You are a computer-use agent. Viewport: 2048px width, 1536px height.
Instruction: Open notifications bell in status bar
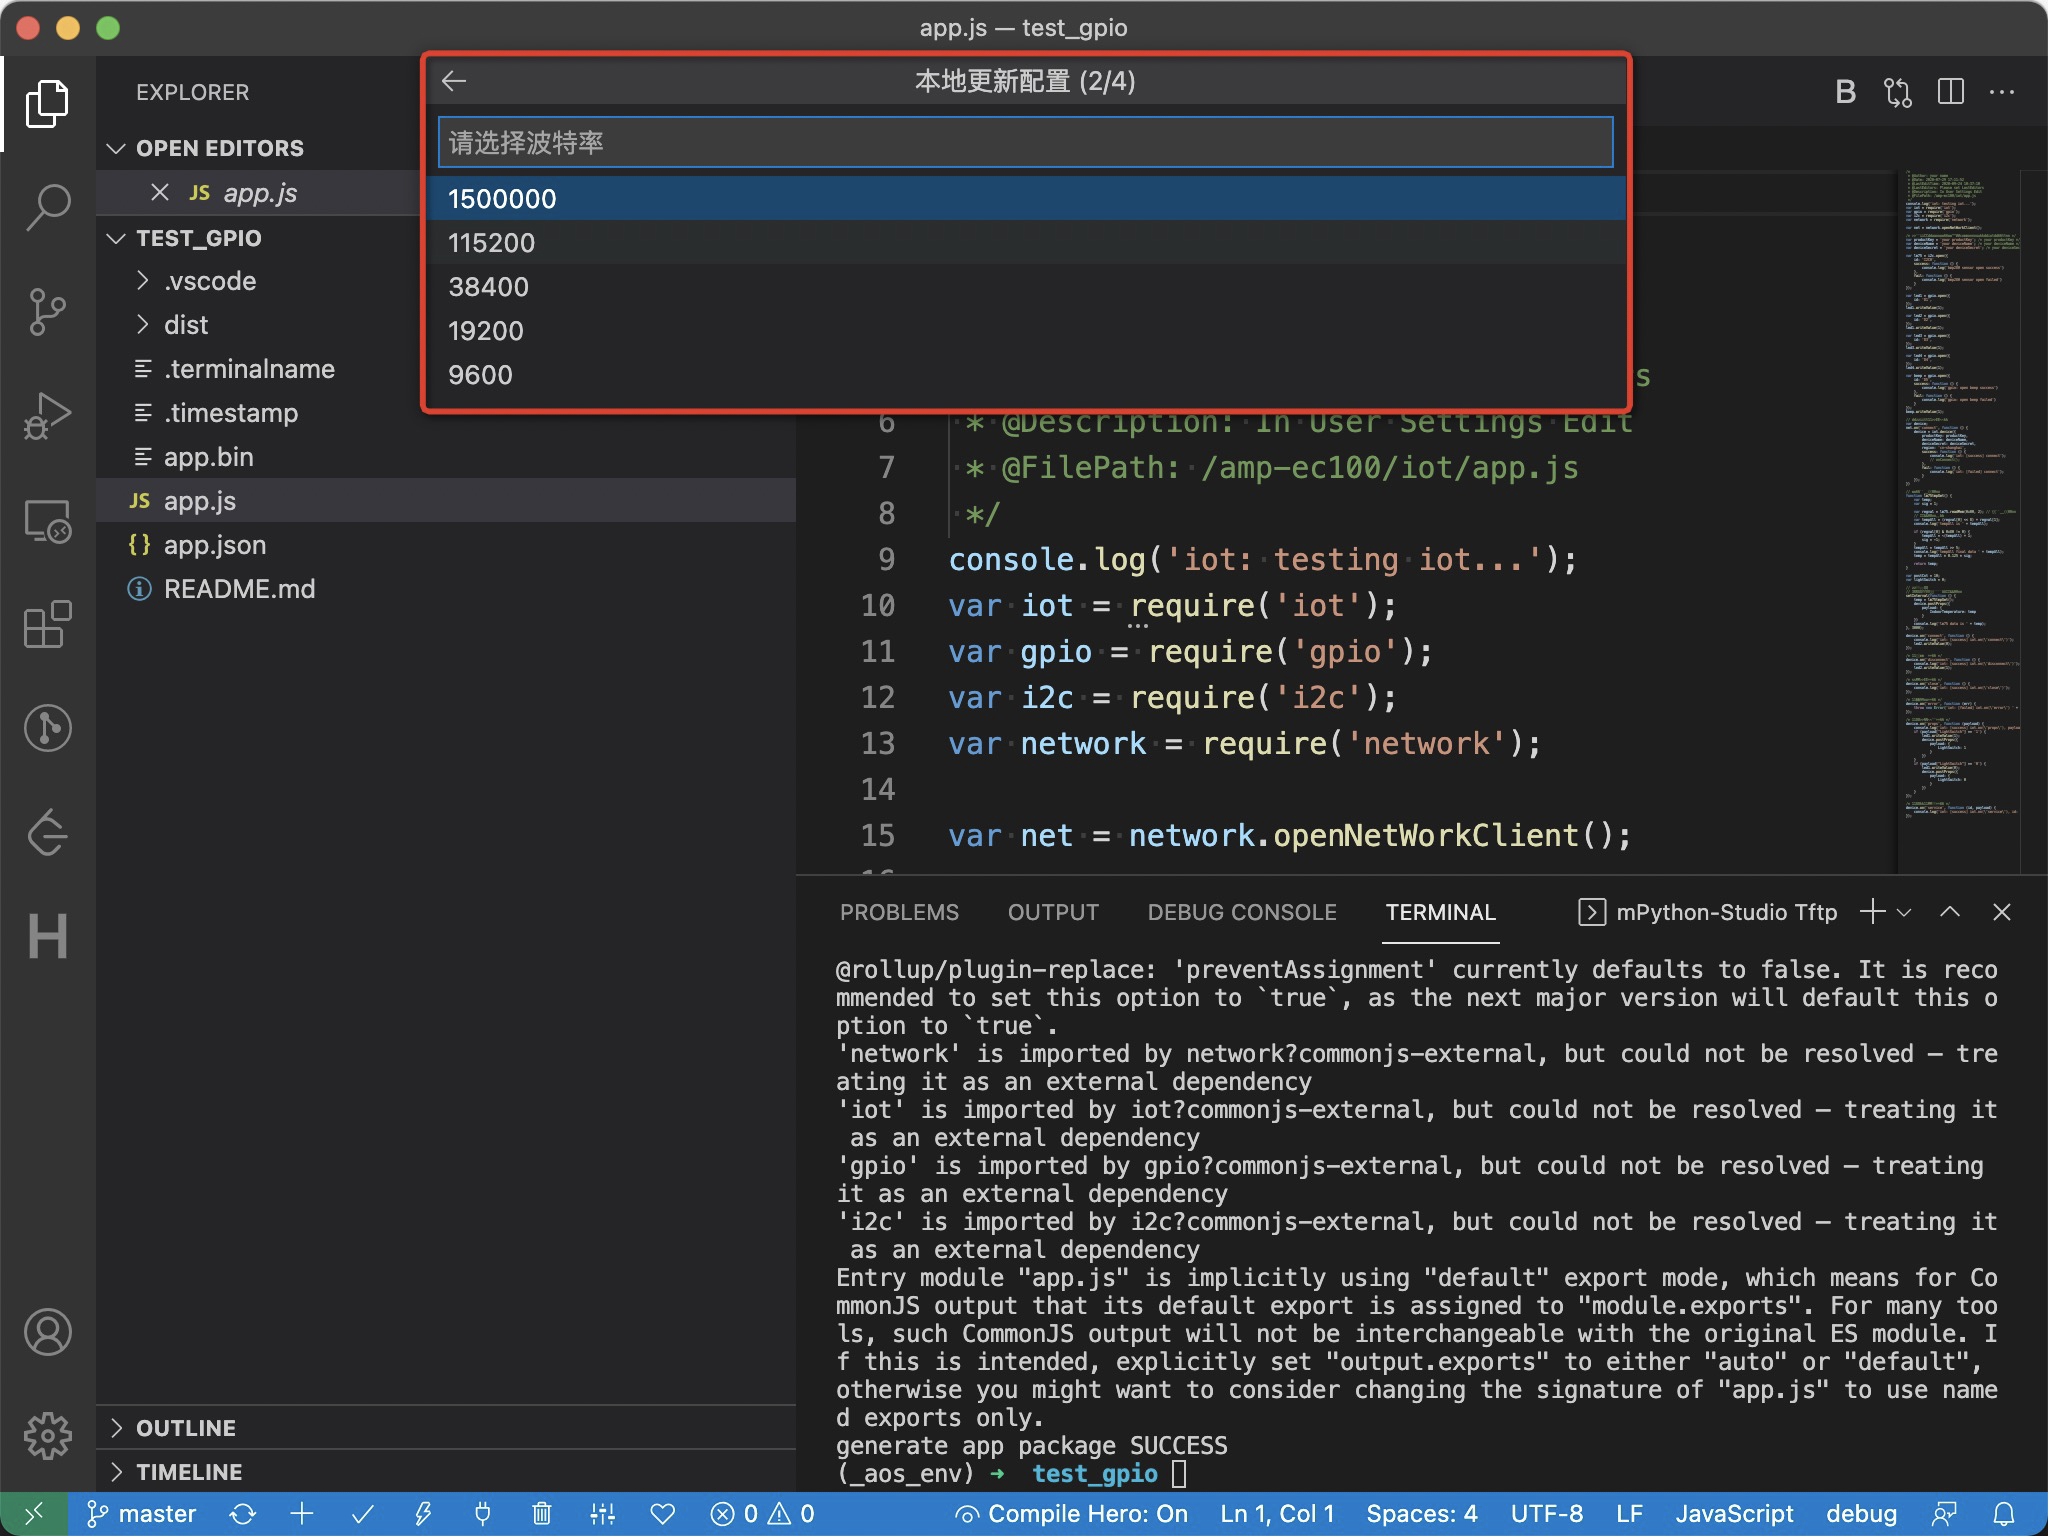pyautogui.click(x=2004, y=1514)
